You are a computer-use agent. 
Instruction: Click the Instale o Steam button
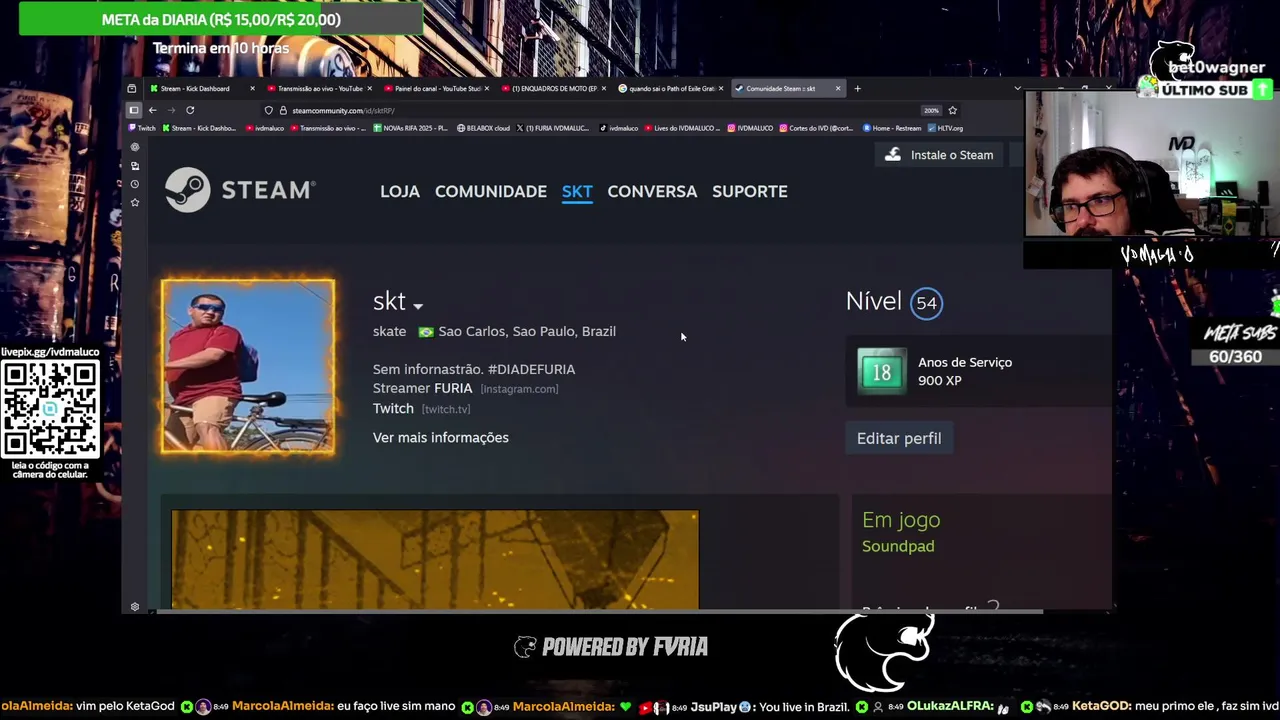click(939, 155)
